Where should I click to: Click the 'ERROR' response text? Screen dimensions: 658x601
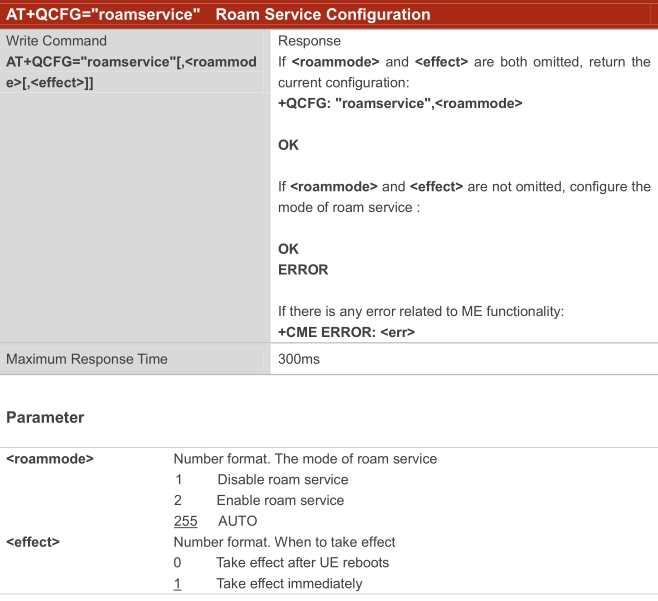pyautogui.click(x=303, y=269)
